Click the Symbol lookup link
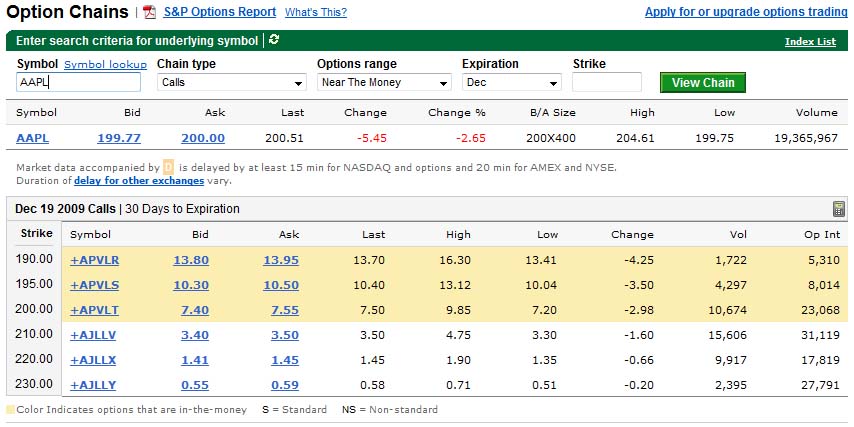The height and width of the screenshot is (427, 854). point(106,65)
